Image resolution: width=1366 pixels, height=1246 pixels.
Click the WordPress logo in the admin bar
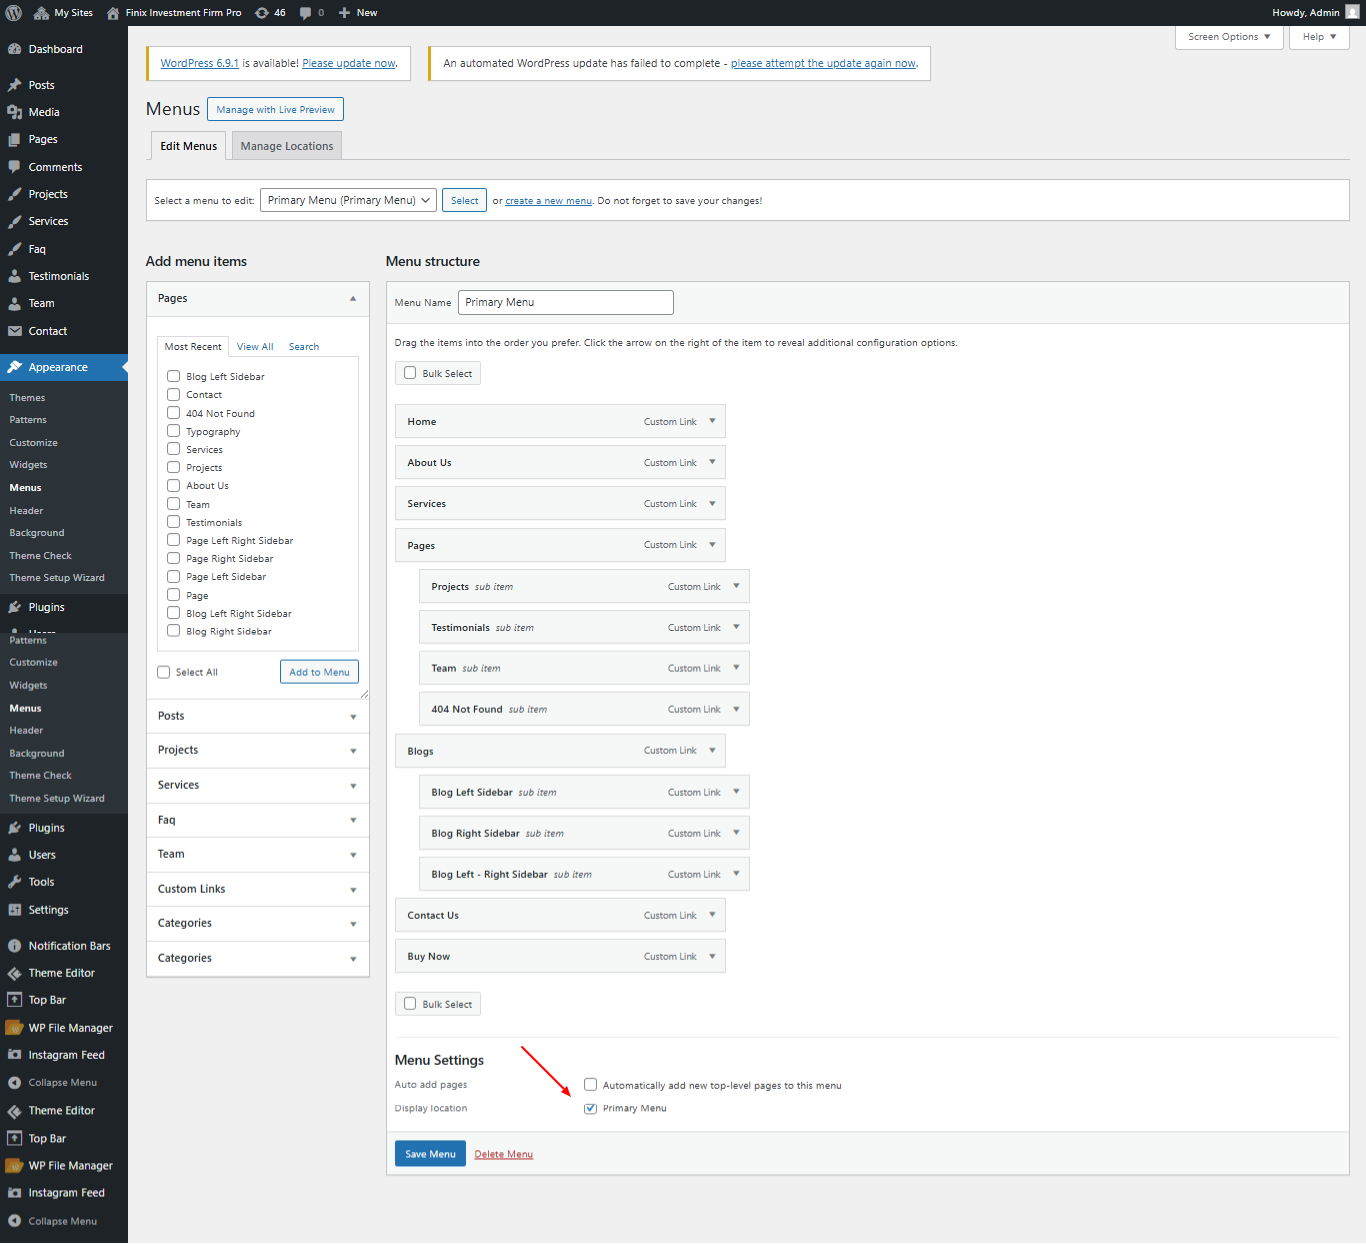point(14,13)
